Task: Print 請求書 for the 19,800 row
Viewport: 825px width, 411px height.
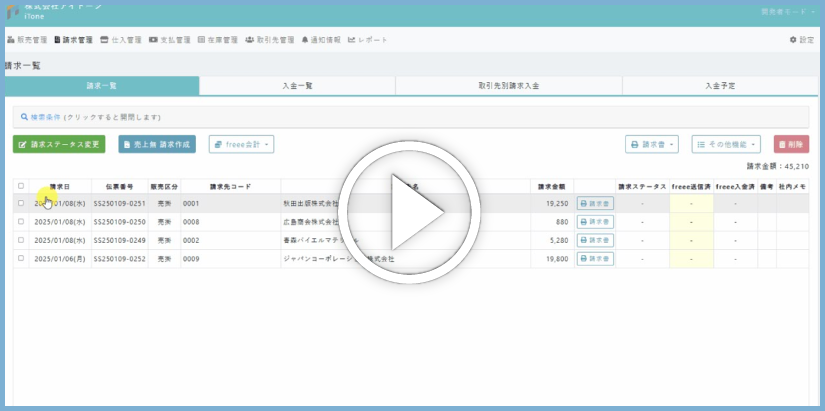Action: pyautogui.click(x=595, y=258)
